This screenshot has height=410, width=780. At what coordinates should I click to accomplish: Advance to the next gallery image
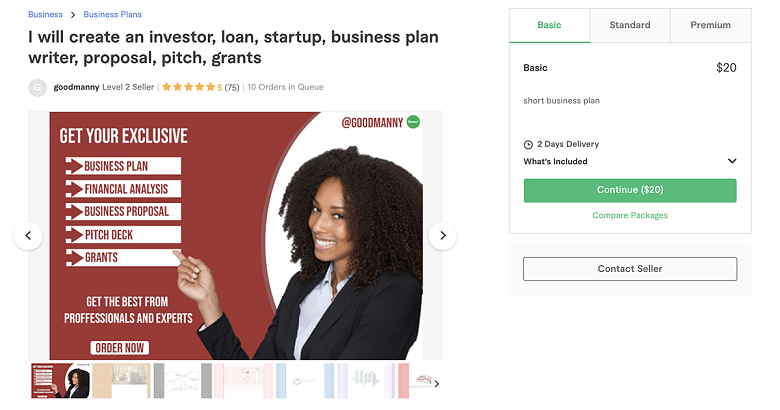[x=443, y=235]
